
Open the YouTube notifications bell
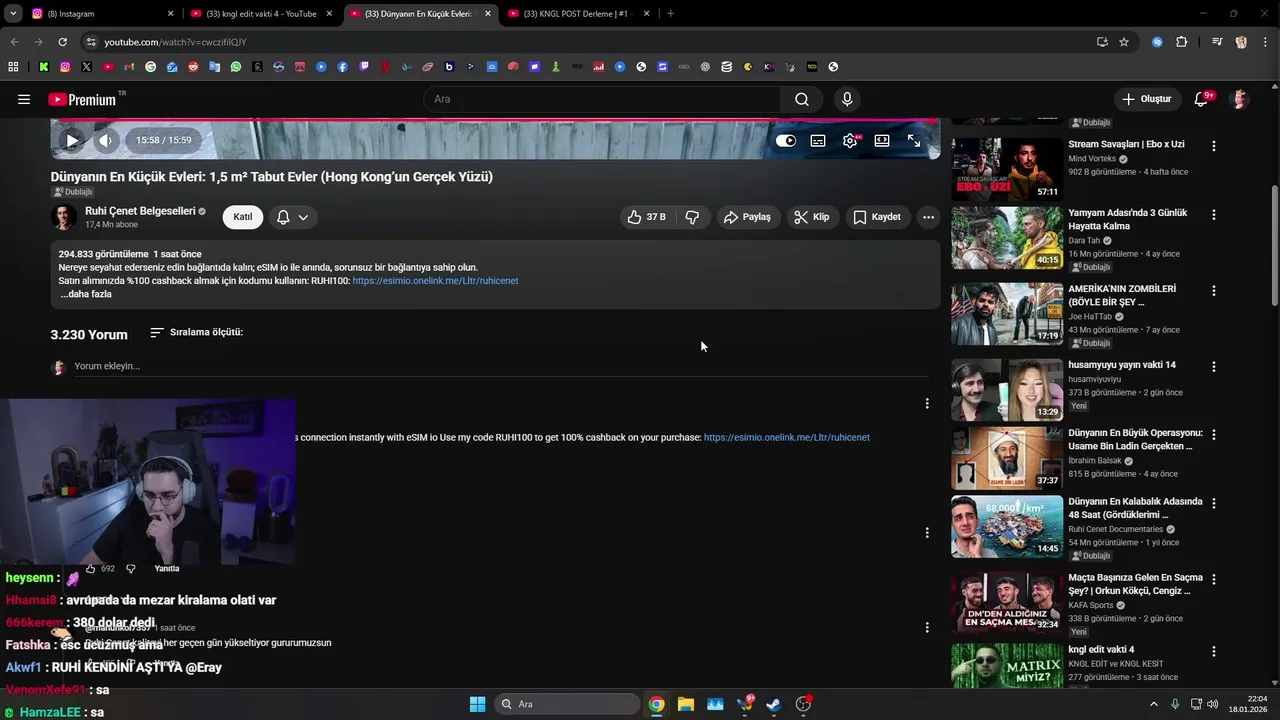click(1202, 99)
